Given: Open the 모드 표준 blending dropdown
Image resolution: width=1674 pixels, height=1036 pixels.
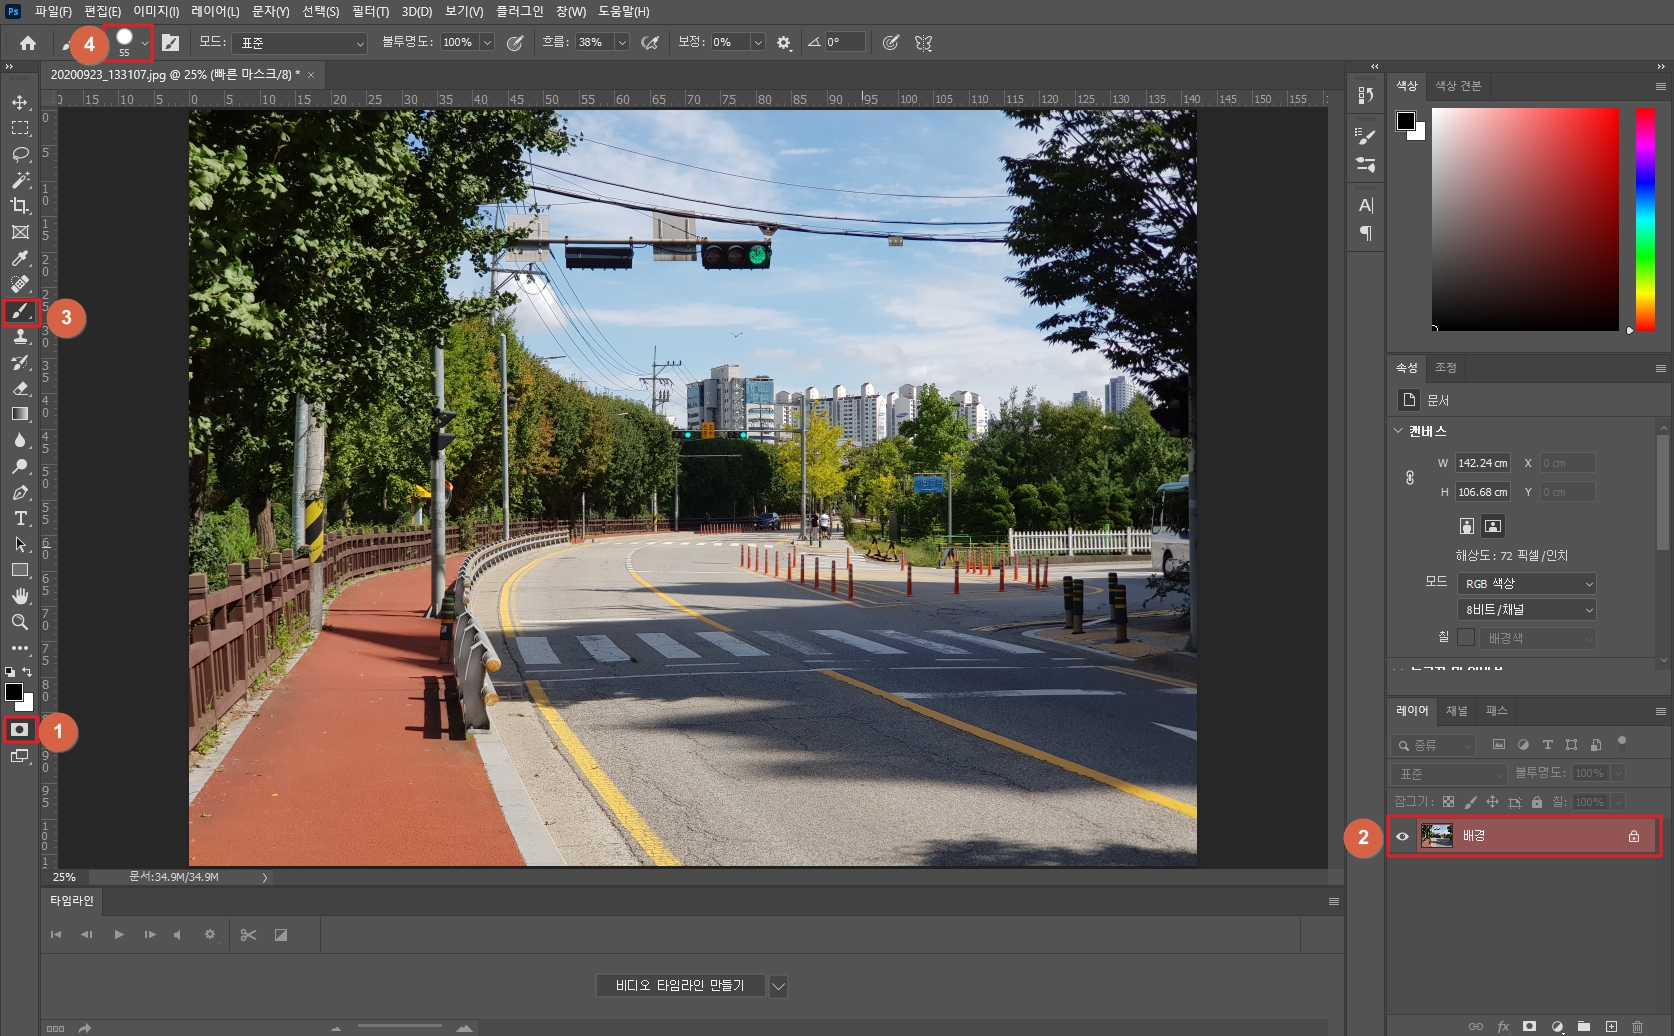Looking at the screenshot, I should 300,43.
